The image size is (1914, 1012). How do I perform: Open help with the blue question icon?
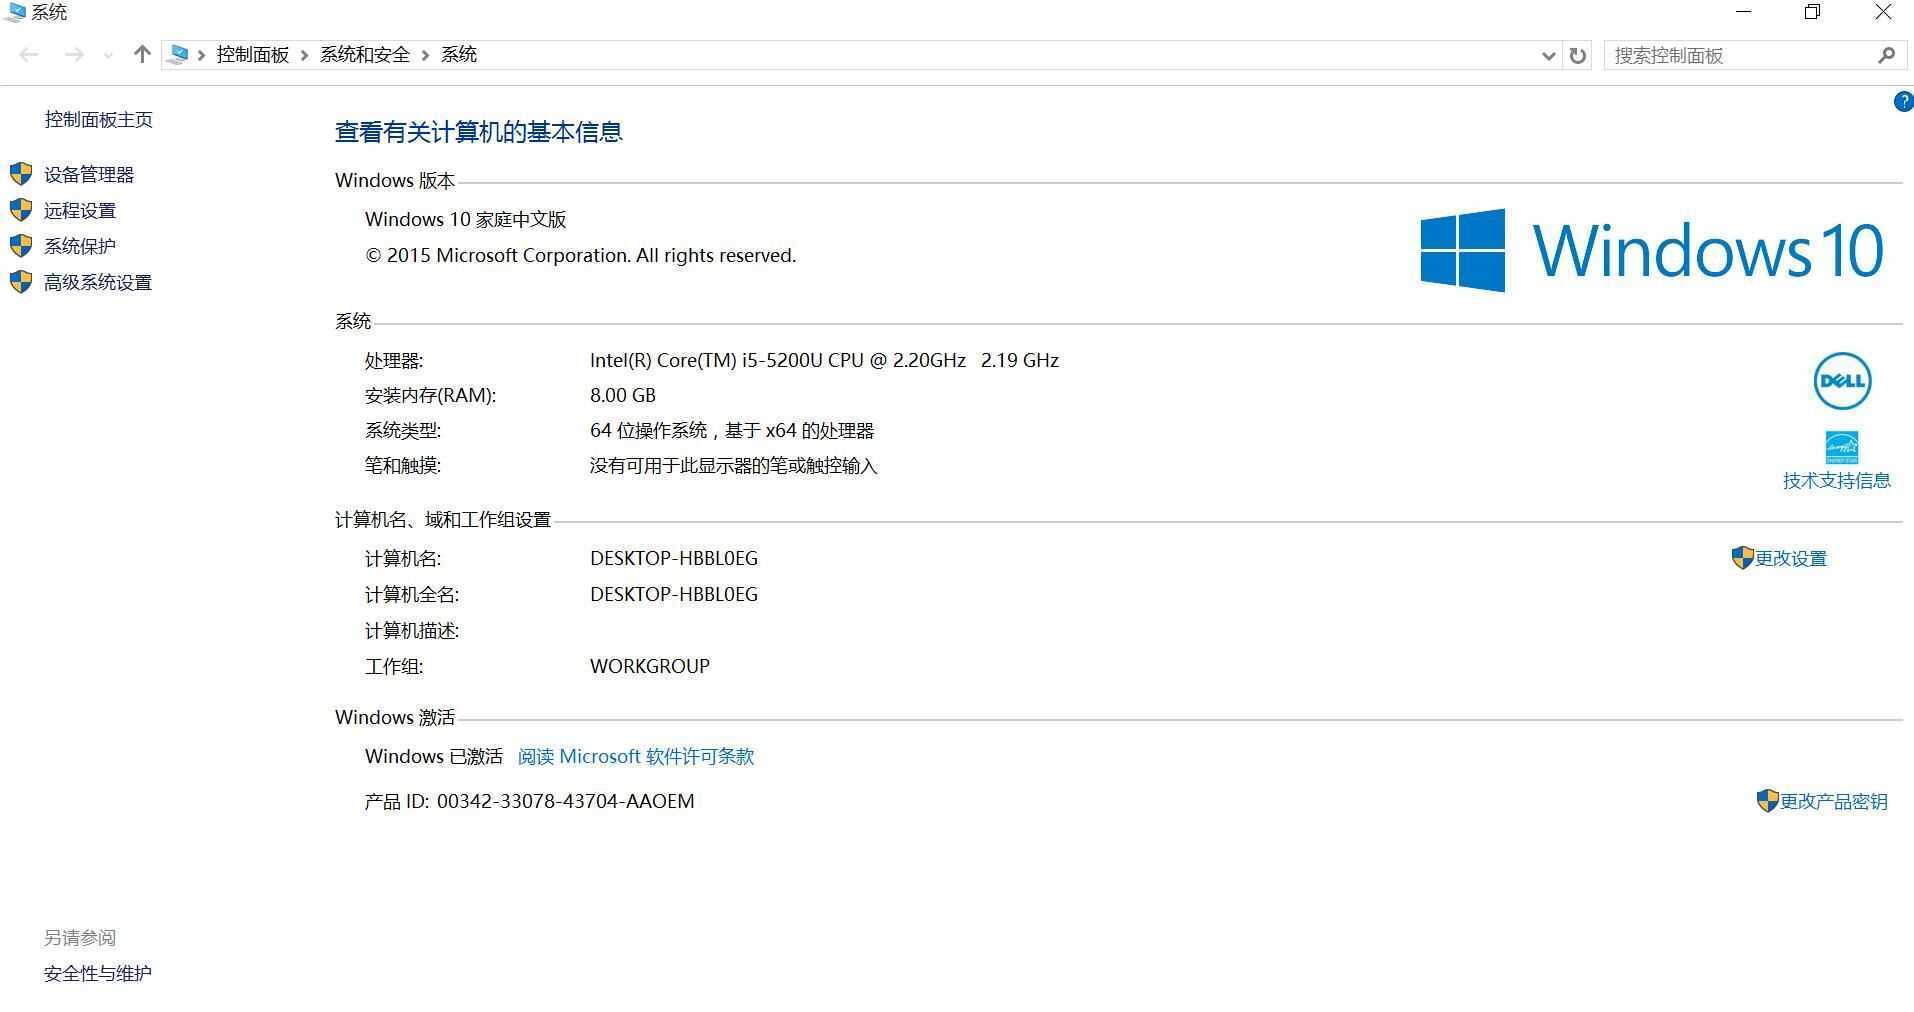1904,101
